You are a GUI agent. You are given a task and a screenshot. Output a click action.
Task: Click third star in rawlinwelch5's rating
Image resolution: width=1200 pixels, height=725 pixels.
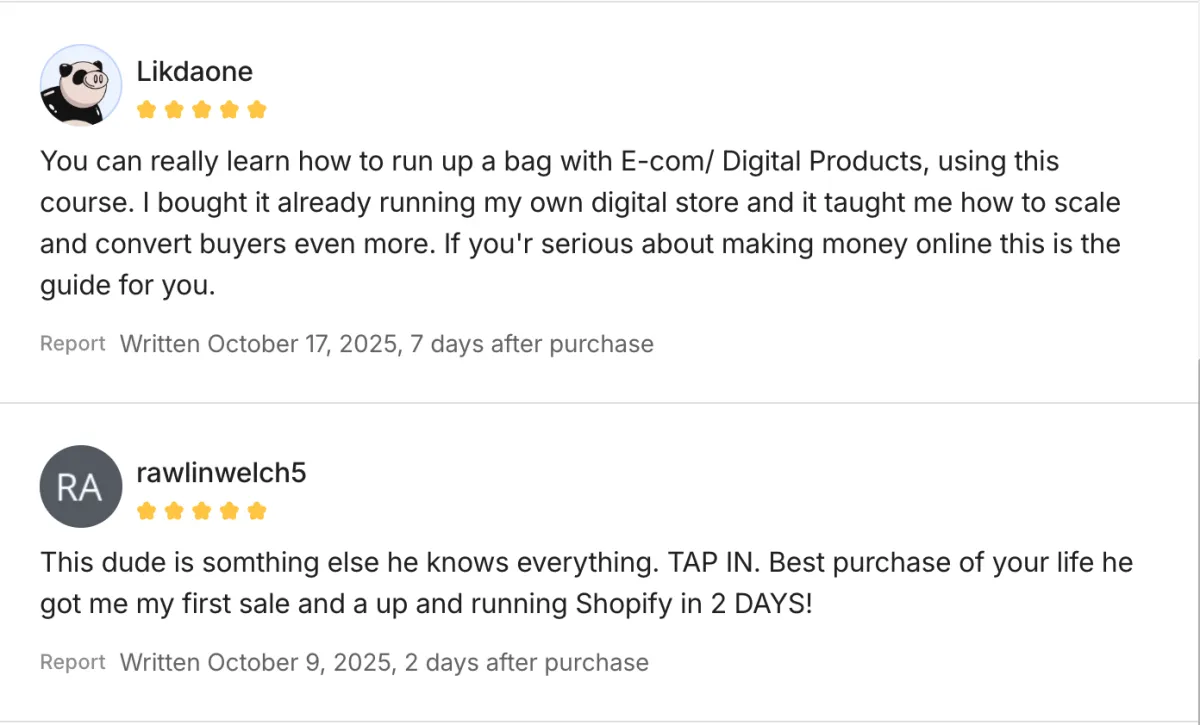tap(202, 511)
